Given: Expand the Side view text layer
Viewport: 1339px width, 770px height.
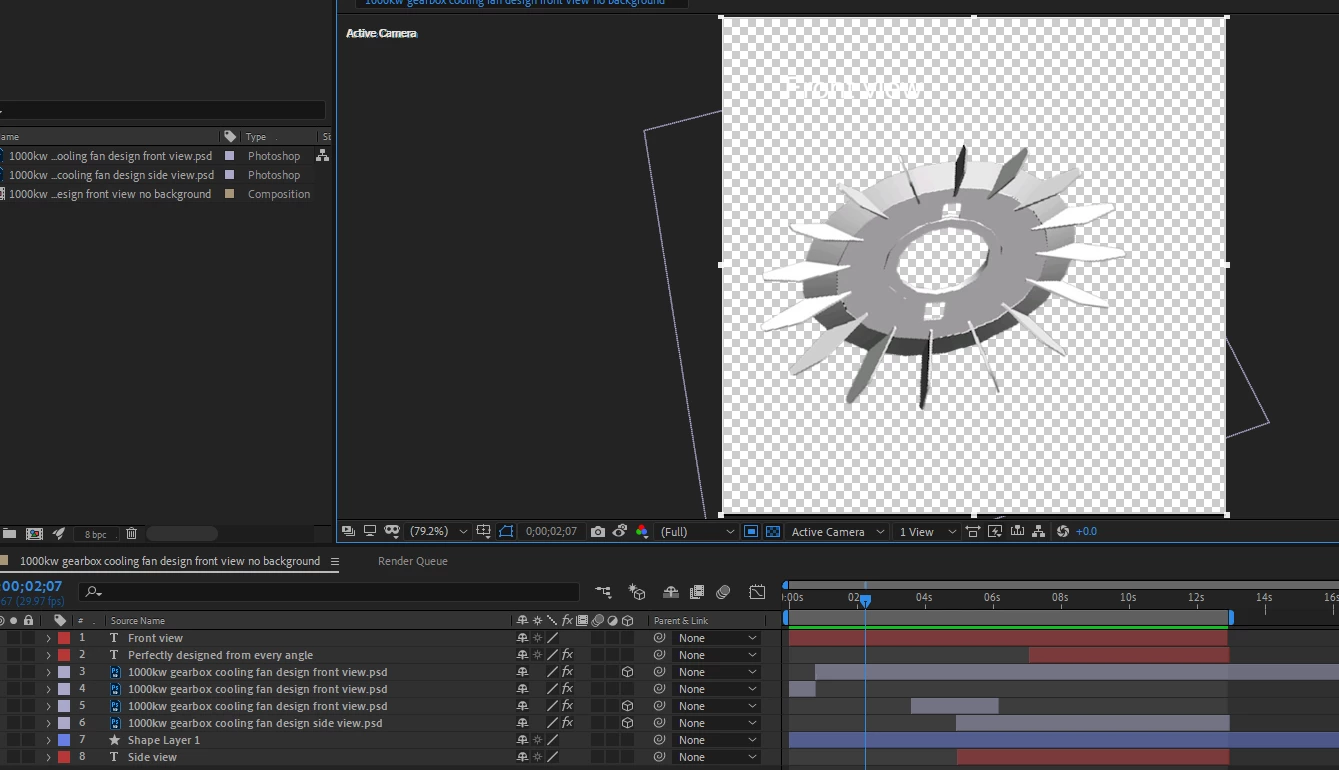Looking at the screenshot, I should pos(48,757).
